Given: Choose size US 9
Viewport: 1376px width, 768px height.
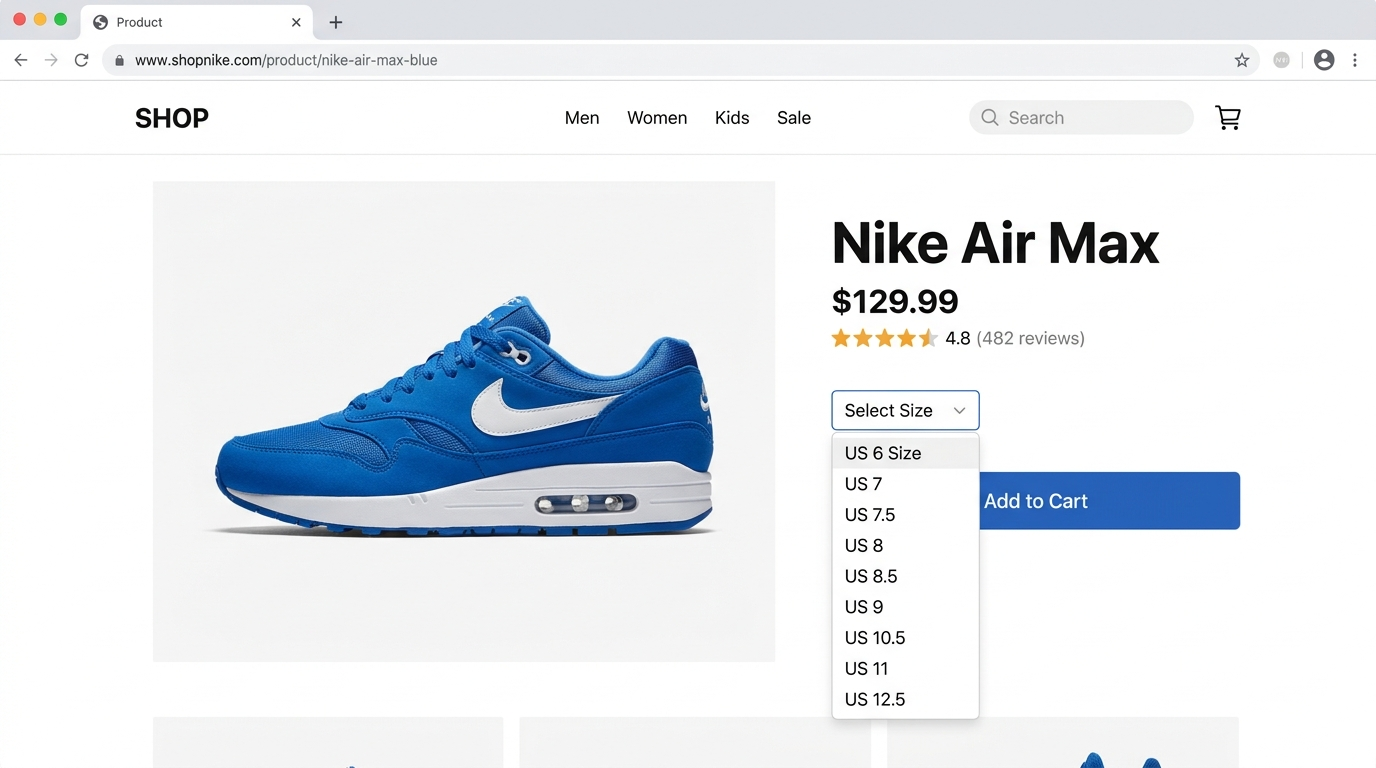Looking at the screenshot, I should click(905, 607).
